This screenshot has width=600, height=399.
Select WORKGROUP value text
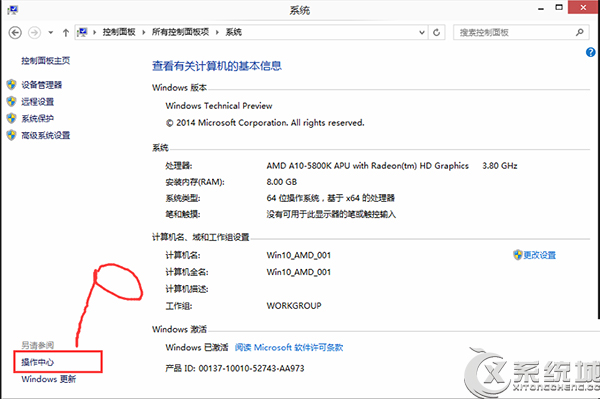pos(294,306)
